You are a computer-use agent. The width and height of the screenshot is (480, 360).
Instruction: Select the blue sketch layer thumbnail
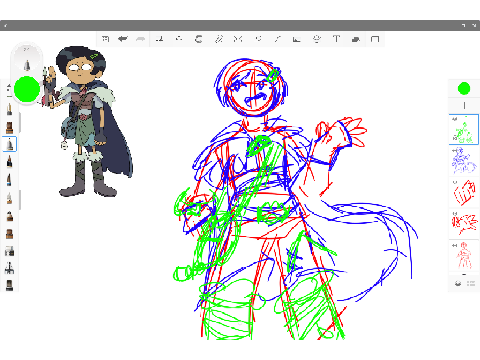point(464,161)
